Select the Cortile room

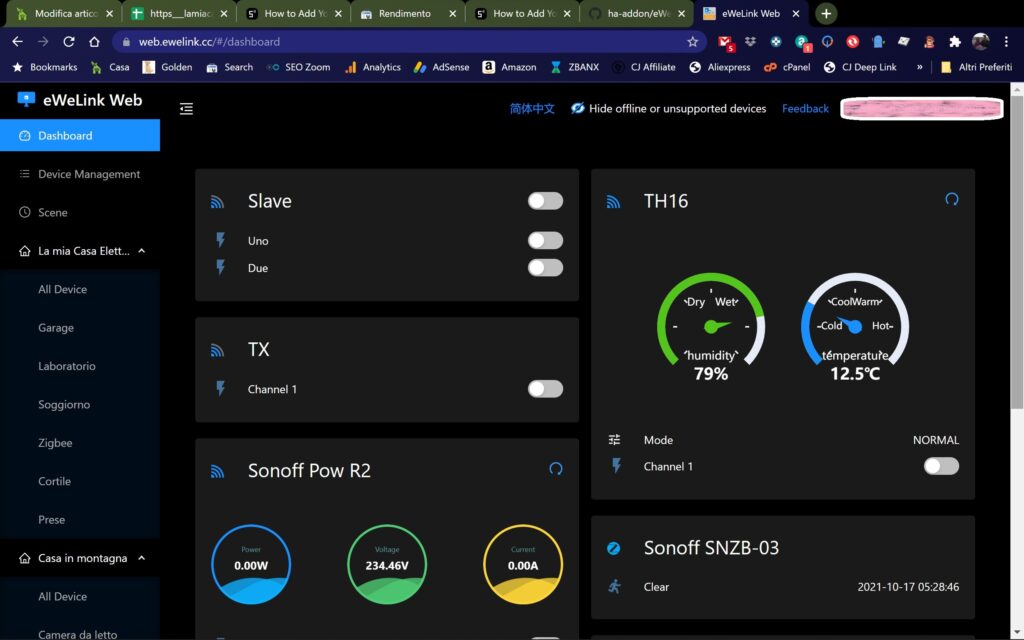(80, 481)
